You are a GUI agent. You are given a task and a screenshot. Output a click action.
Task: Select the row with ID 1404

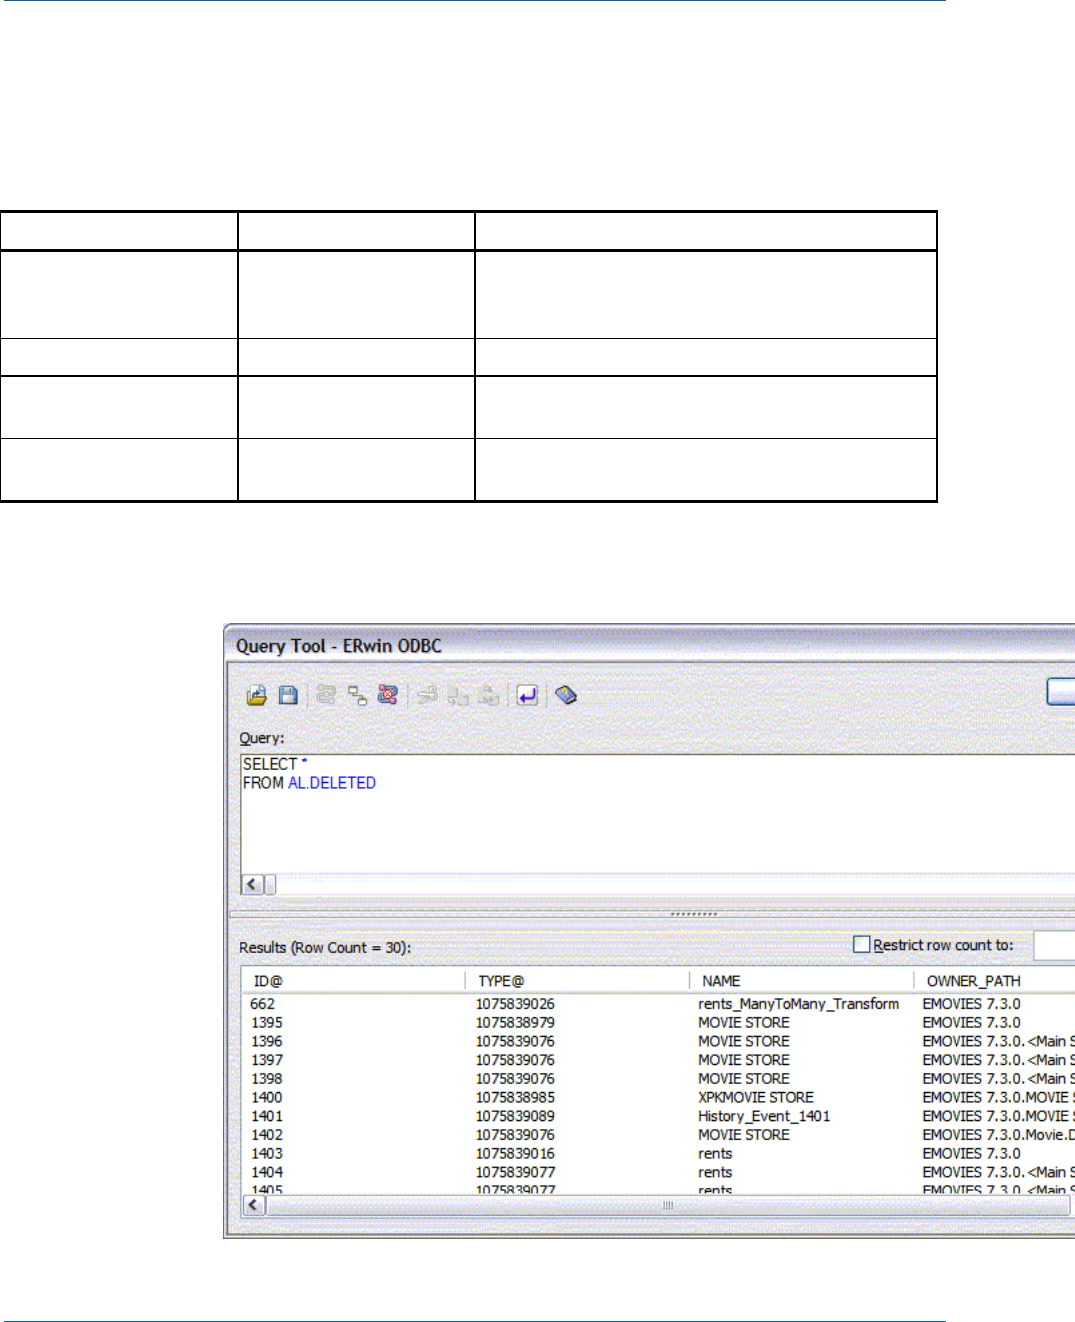click(x=660, y=1172)
